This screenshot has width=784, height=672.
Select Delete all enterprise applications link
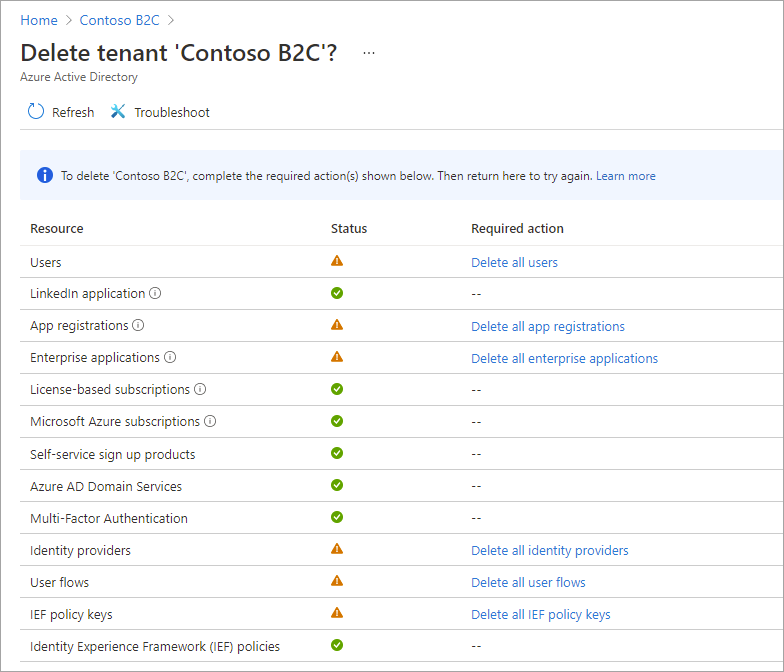pyautogui.click(x=564, y=358)
